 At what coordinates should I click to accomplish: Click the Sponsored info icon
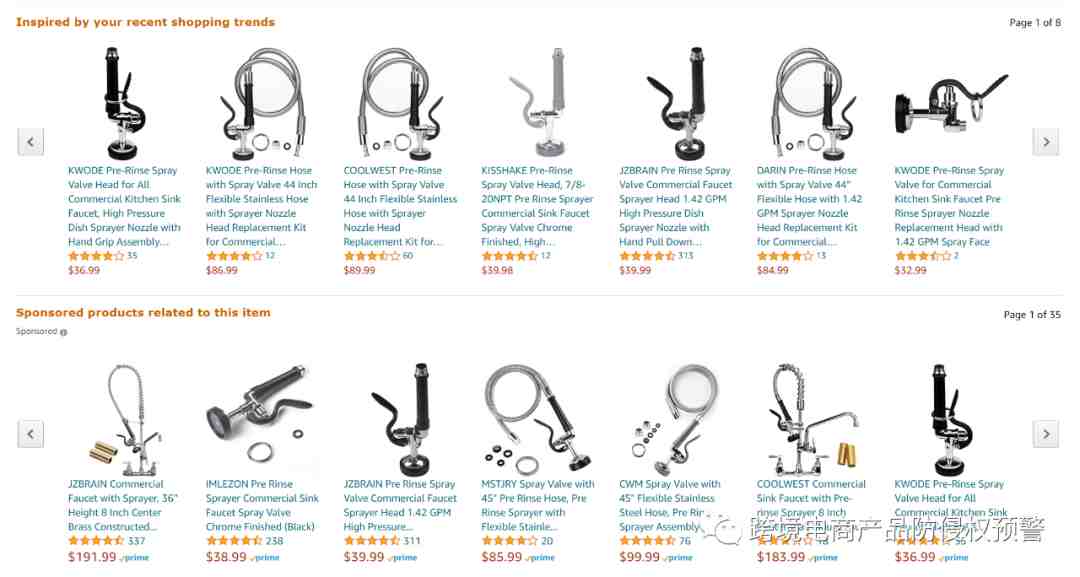click(x=63, y=333)
